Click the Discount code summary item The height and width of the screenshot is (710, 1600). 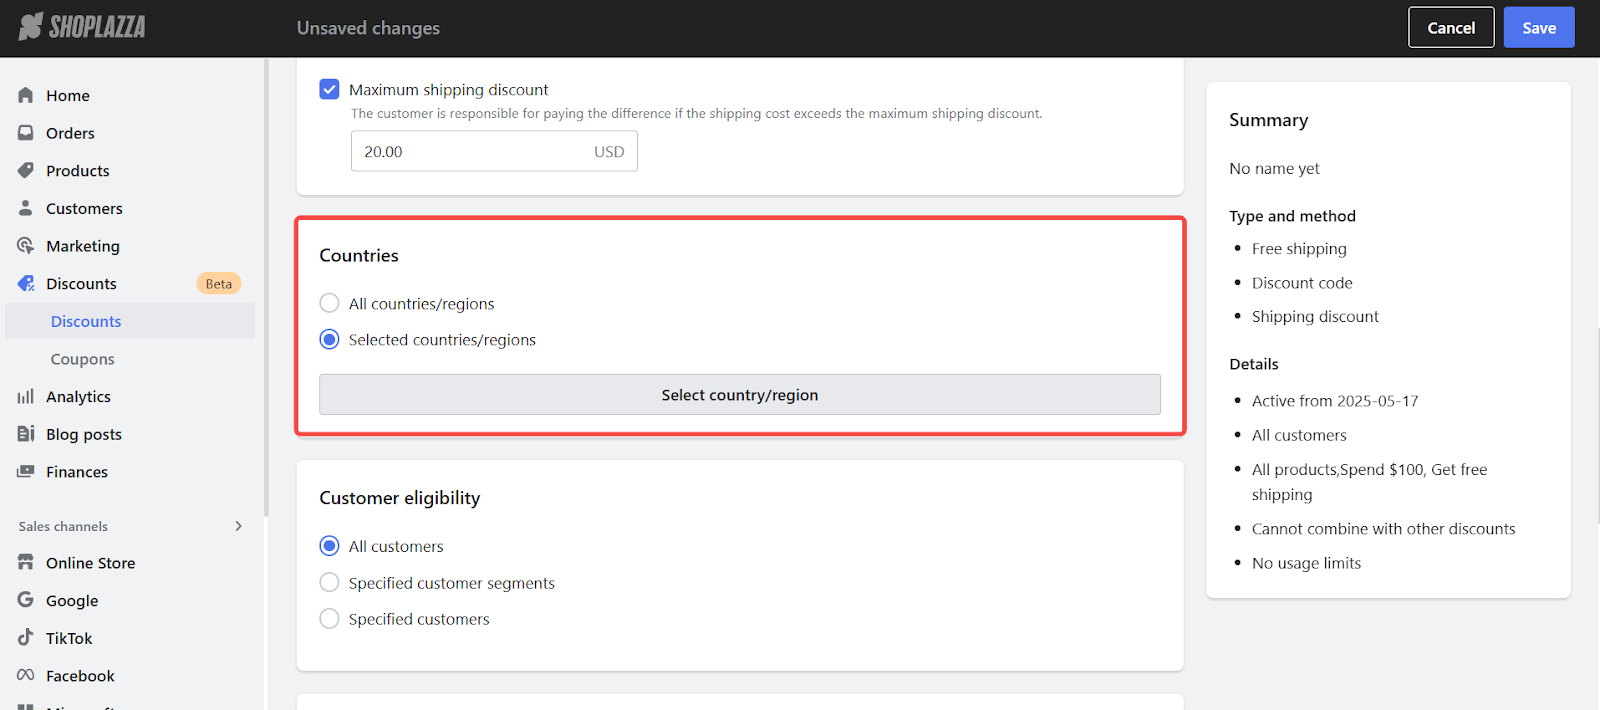point(1302,283)
